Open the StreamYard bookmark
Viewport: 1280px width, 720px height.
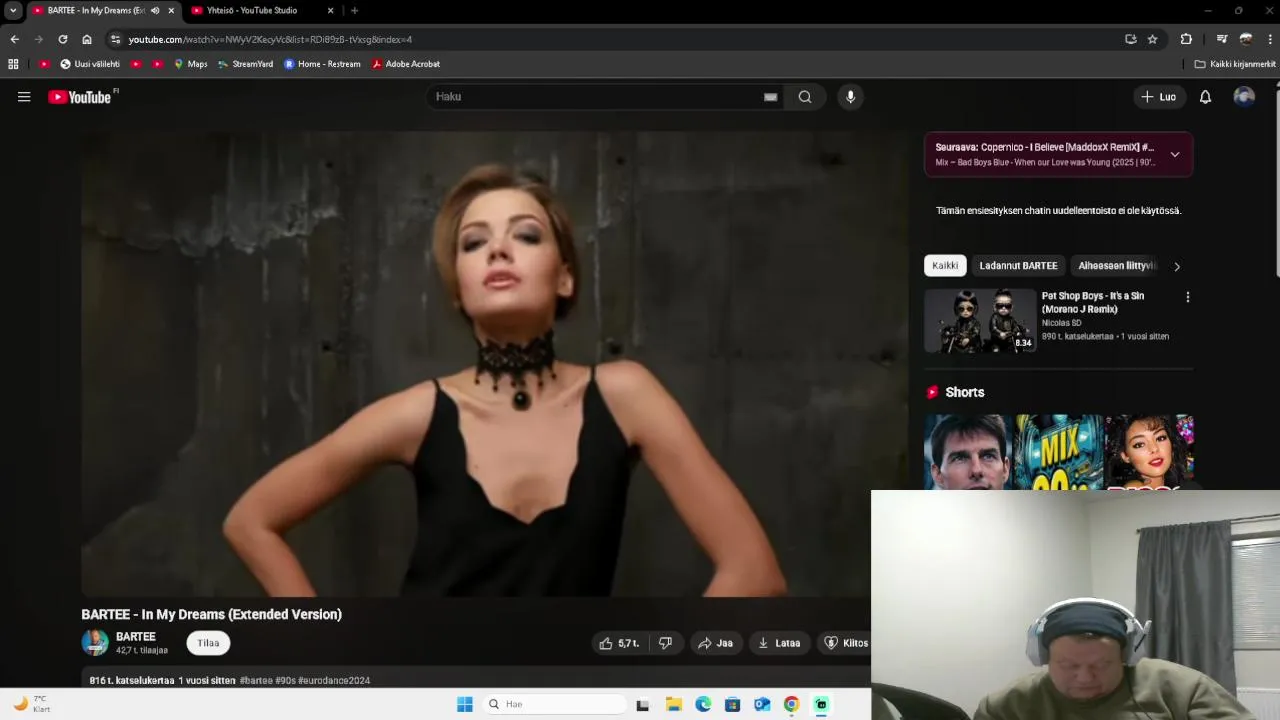[245, 64]
